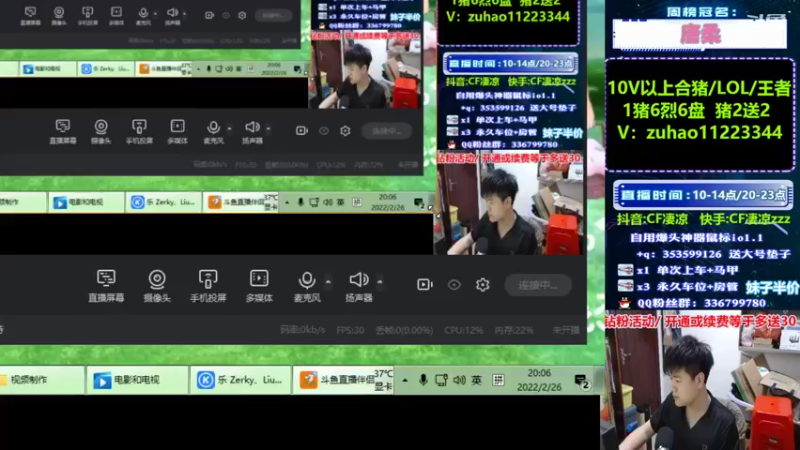
Task: Open 电影和电视 in the medium nested taskbar
Action: tap(86, 203)
